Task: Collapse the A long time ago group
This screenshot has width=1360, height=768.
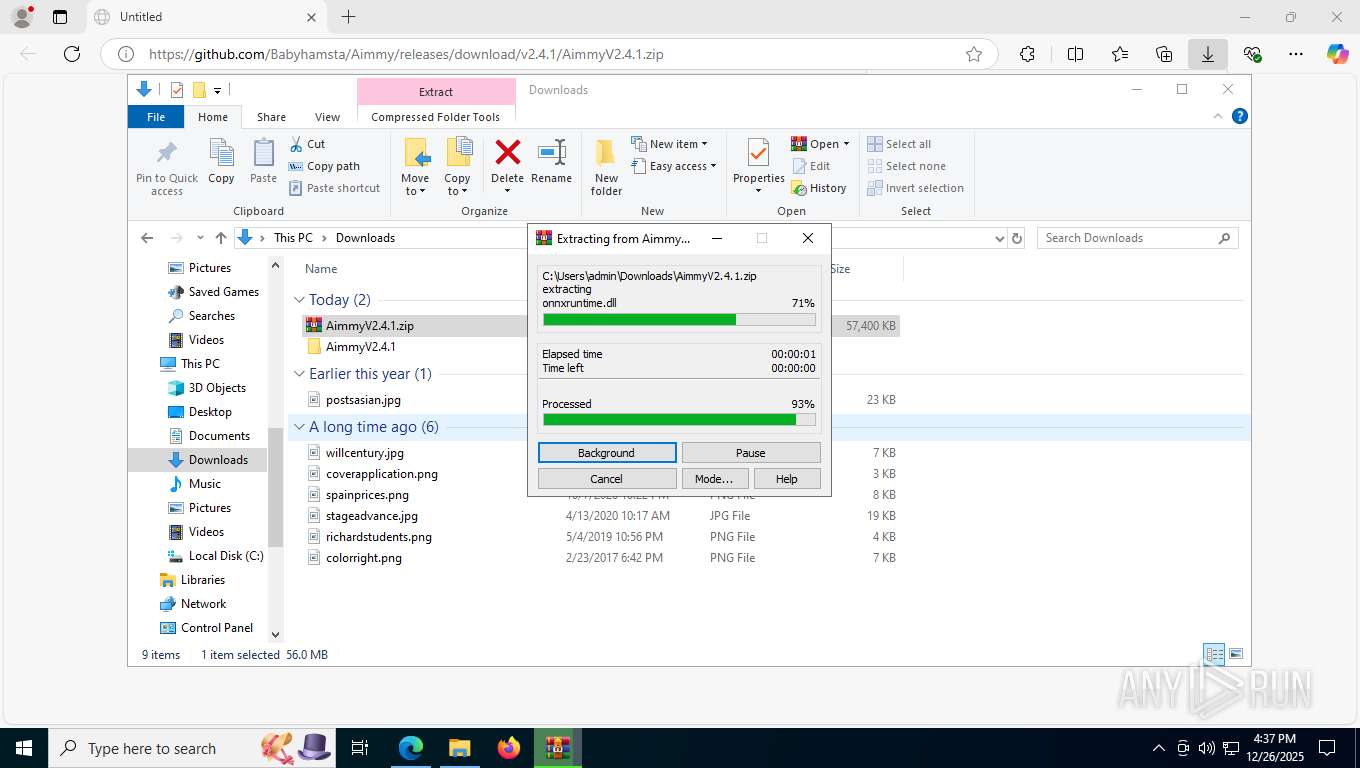Action: [x=299, y=427]
